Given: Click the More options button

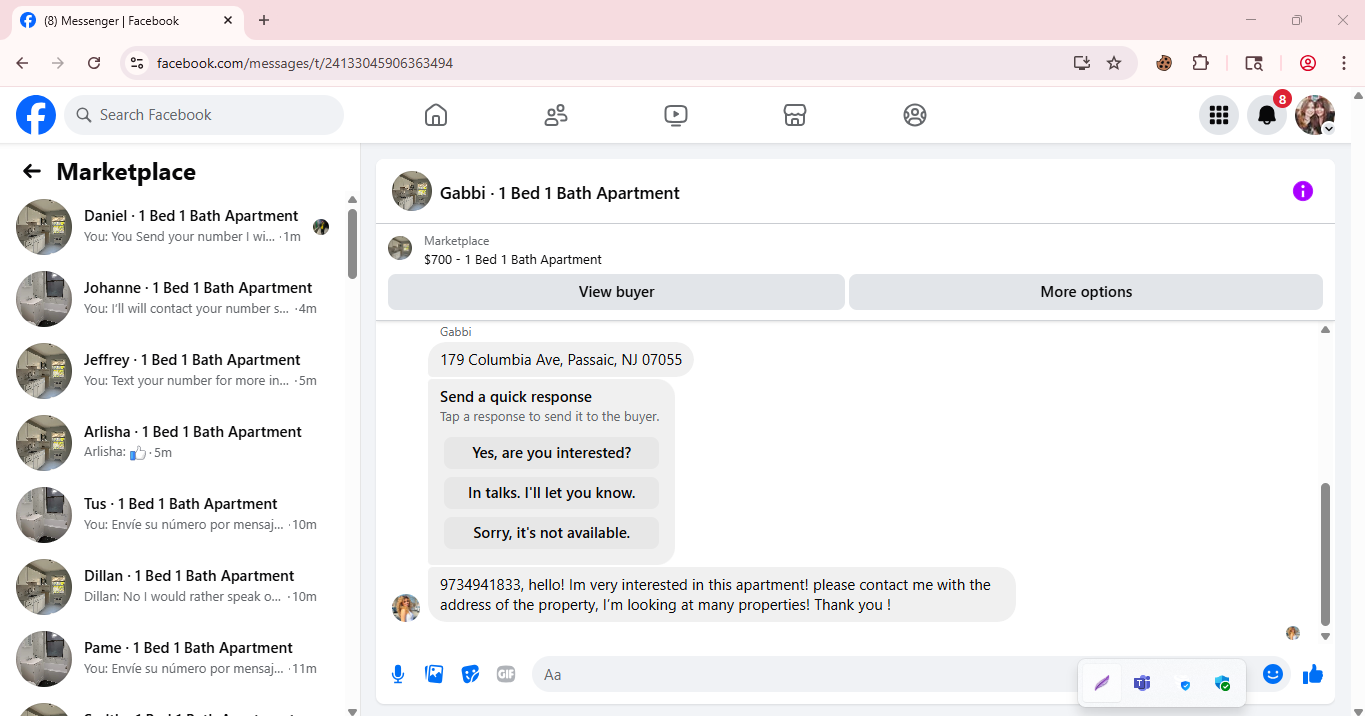Looking at the screenshot, I should [x=1086, y=292].
